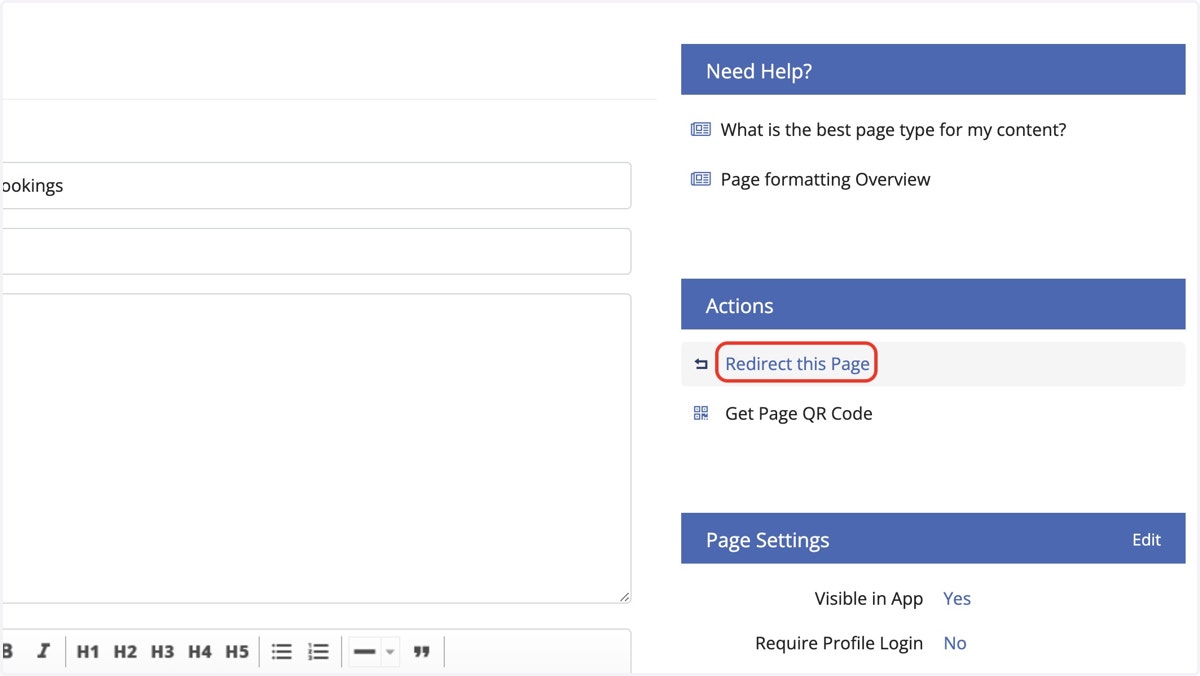
Task: Focus the empty field below the title
Action: tap(315, 251)
